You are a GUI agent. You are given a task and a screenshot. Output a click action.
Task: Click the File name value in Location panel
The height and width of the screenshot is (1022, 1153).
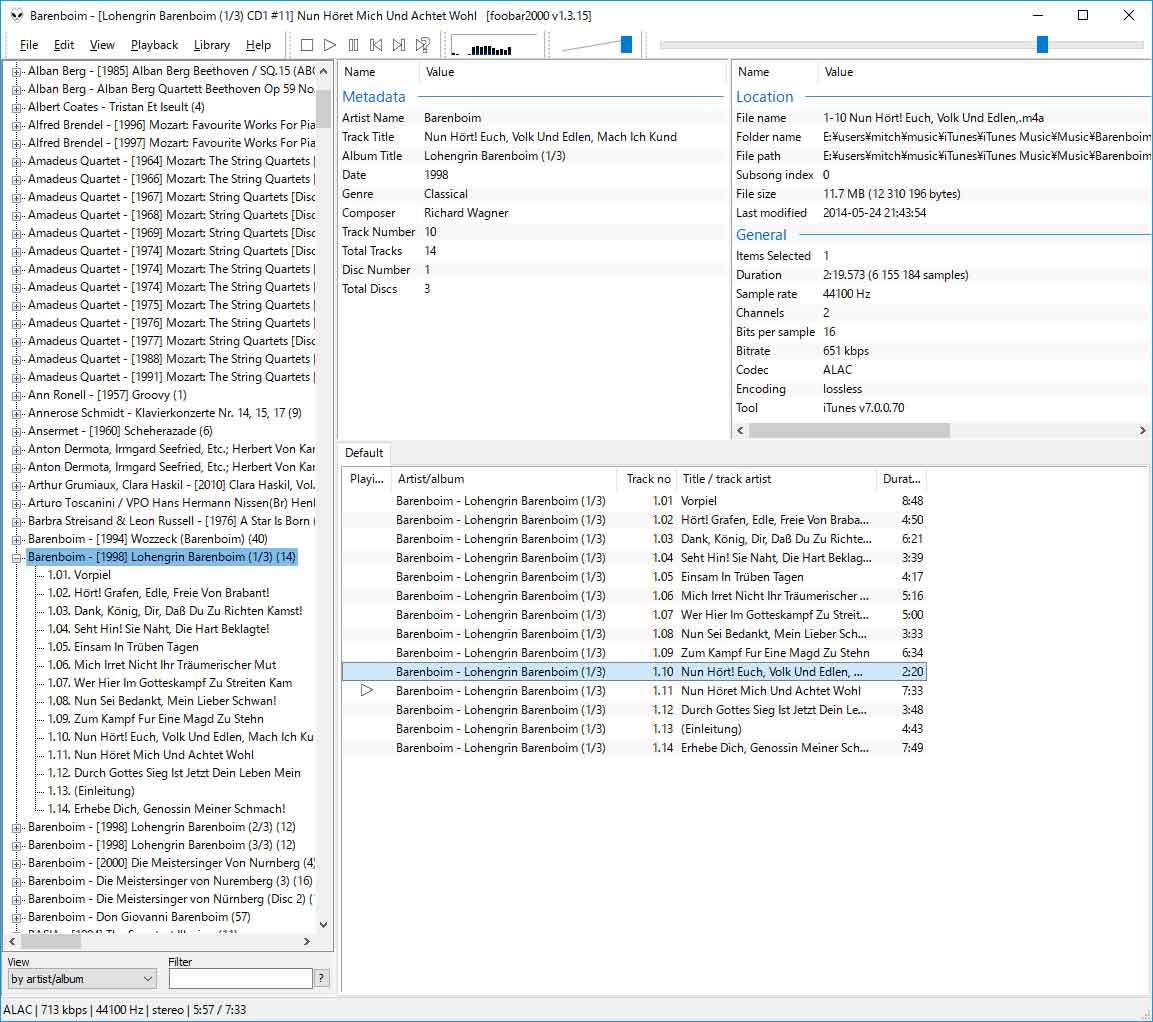(x=933, y=118)
